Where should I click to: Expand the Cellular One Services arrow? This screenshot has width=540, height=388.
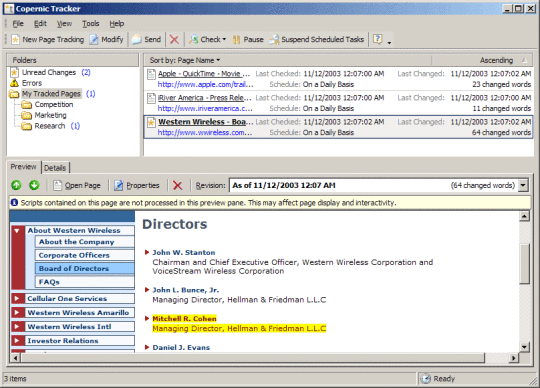pyautogui.click(x=17, y=298)
